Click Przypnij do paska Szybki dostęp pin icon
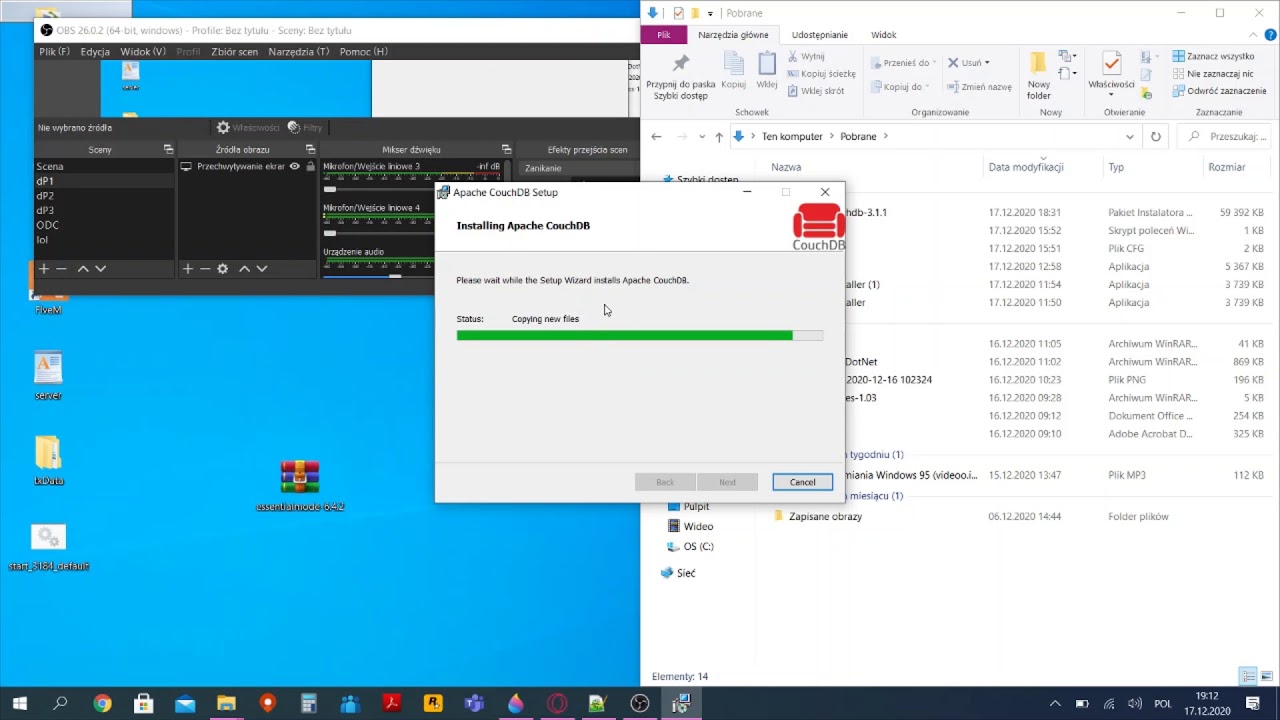The height and width of the screenshot is (720, 1280). click(x=681, y=64)
